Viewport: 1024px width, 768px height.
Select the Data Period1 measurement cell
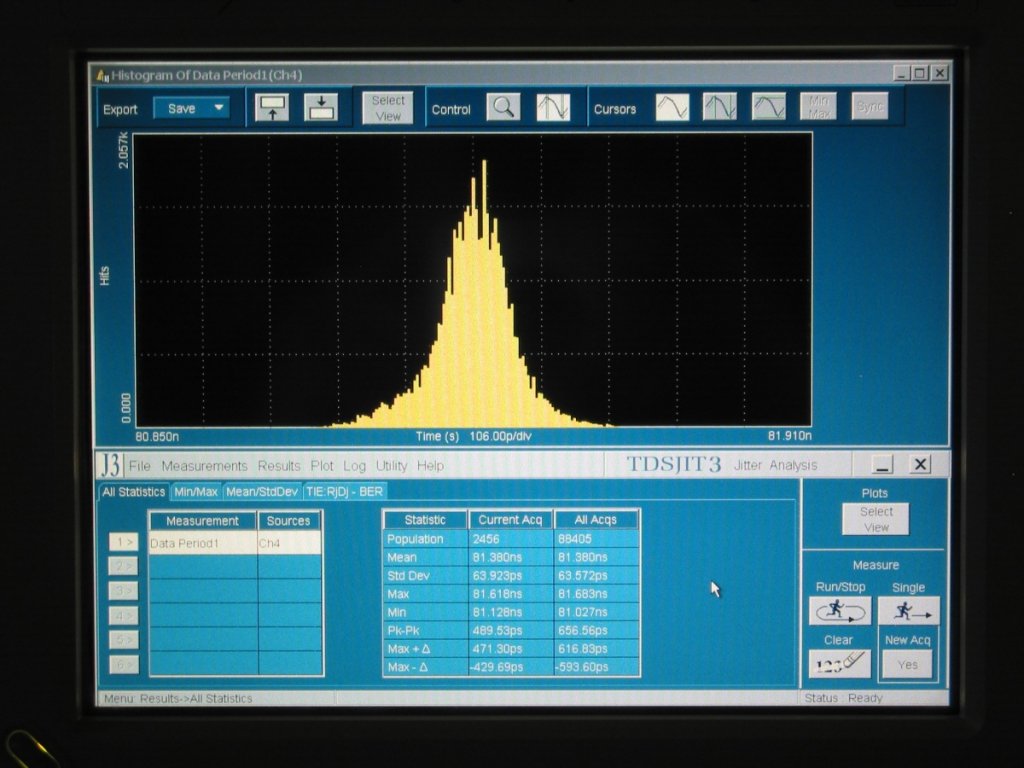pos(203,543)
